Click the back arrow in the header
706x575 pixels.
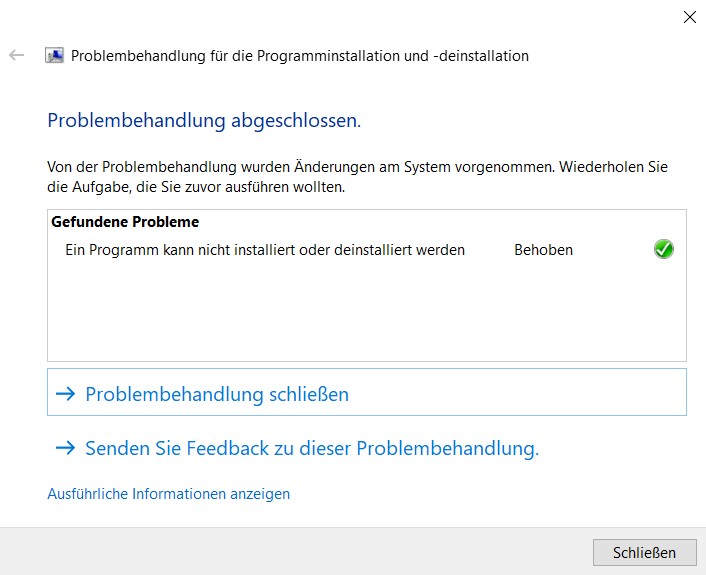tap(16, 55)
